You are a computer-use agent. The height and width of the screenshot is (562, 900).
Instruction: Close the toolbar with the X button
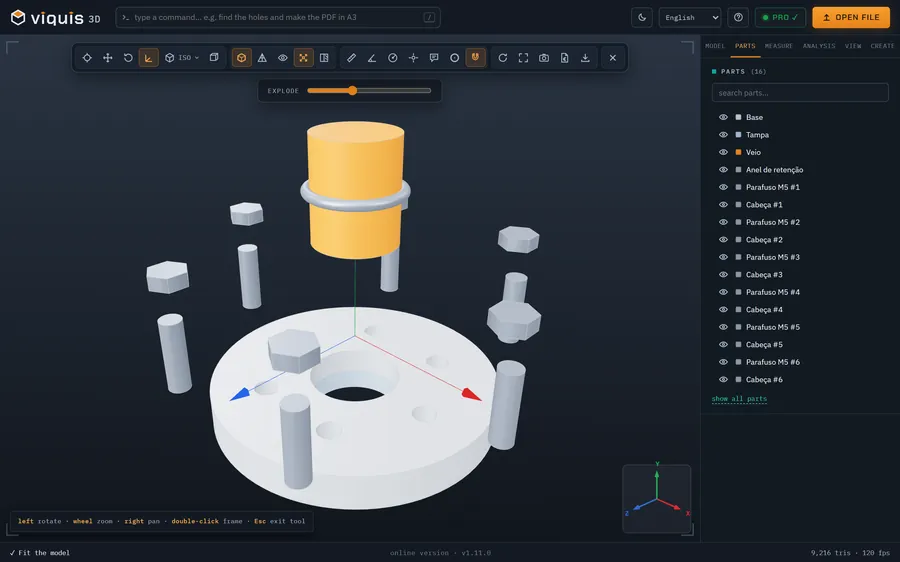613,58
